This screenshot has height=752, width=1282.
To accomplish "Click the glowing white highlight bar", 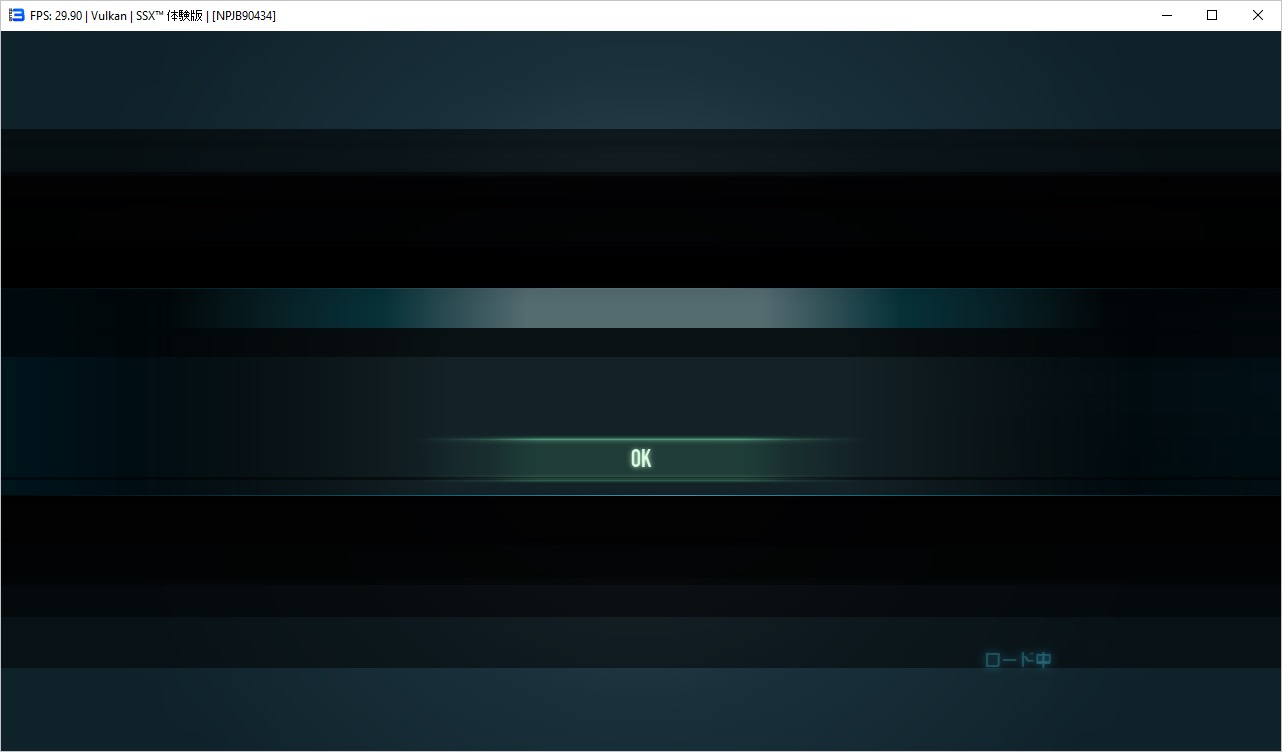I will [640, 308].
